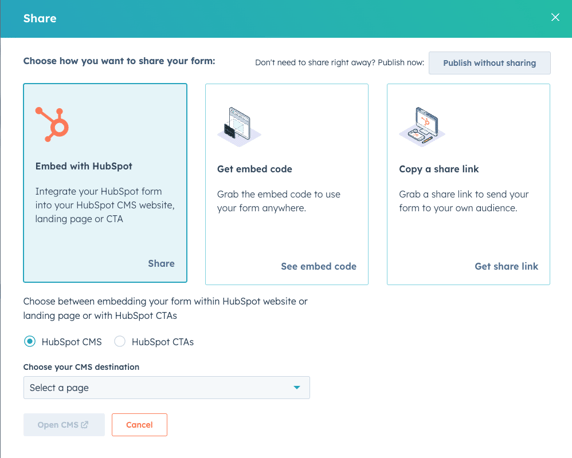The width and height of the screenshot is (572, 458).
Task: Click the Open CMS button
Action: 64,425
